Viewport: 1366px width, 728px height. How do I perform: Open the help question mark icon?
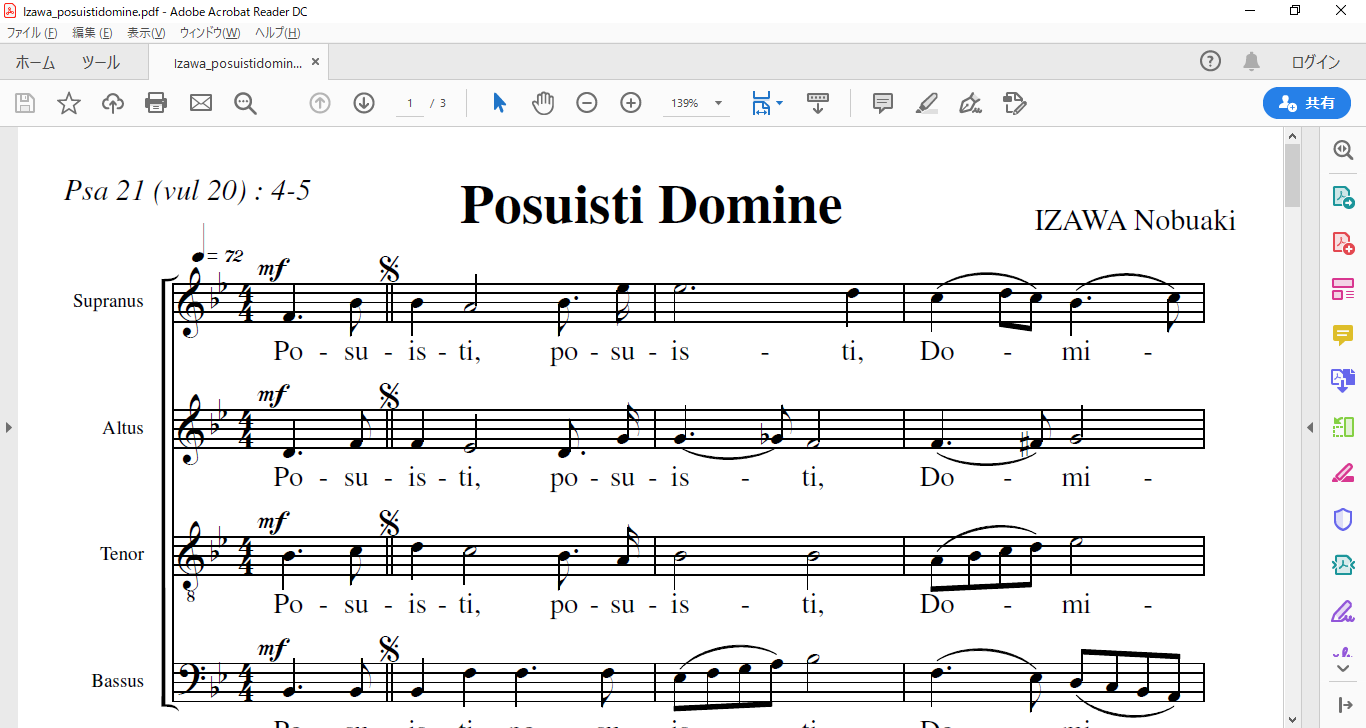click(1210, 62)
